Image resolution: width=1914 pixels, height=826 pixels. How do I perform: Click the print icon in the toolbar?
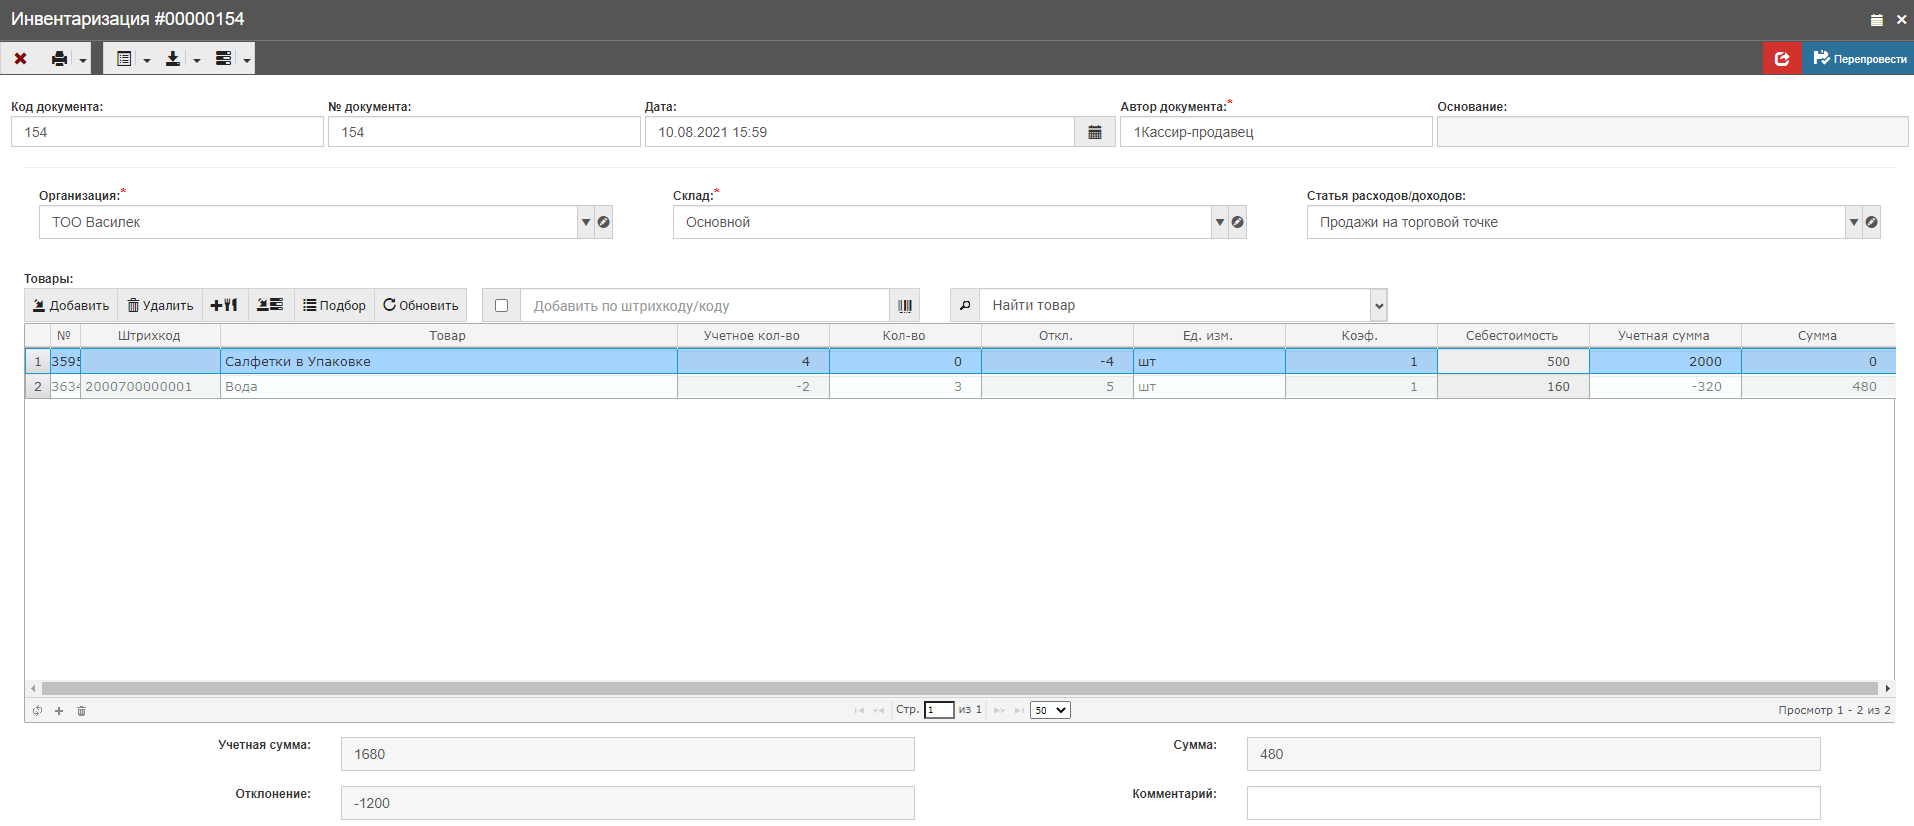point(60,59)
